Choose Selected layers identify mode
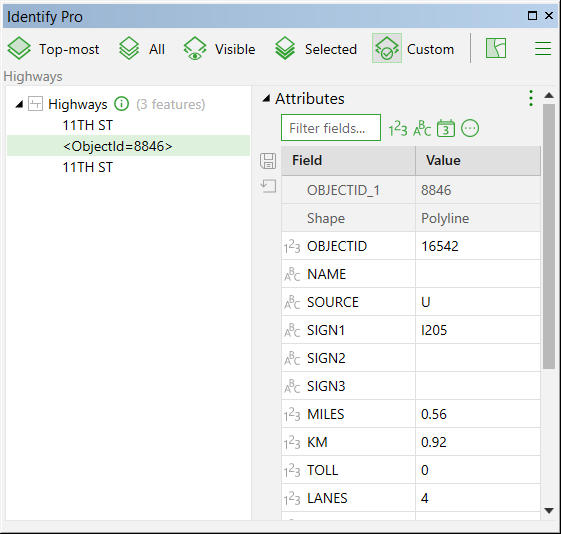The width and height of the screenshot is (561, 534). pos(316,49)
